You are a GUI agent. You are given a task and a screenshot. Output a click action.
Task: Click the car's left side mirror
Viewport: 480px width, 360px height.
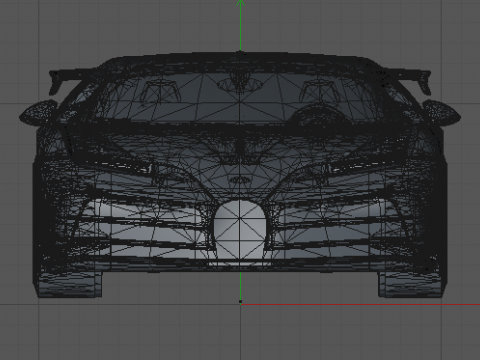(38, 113)
